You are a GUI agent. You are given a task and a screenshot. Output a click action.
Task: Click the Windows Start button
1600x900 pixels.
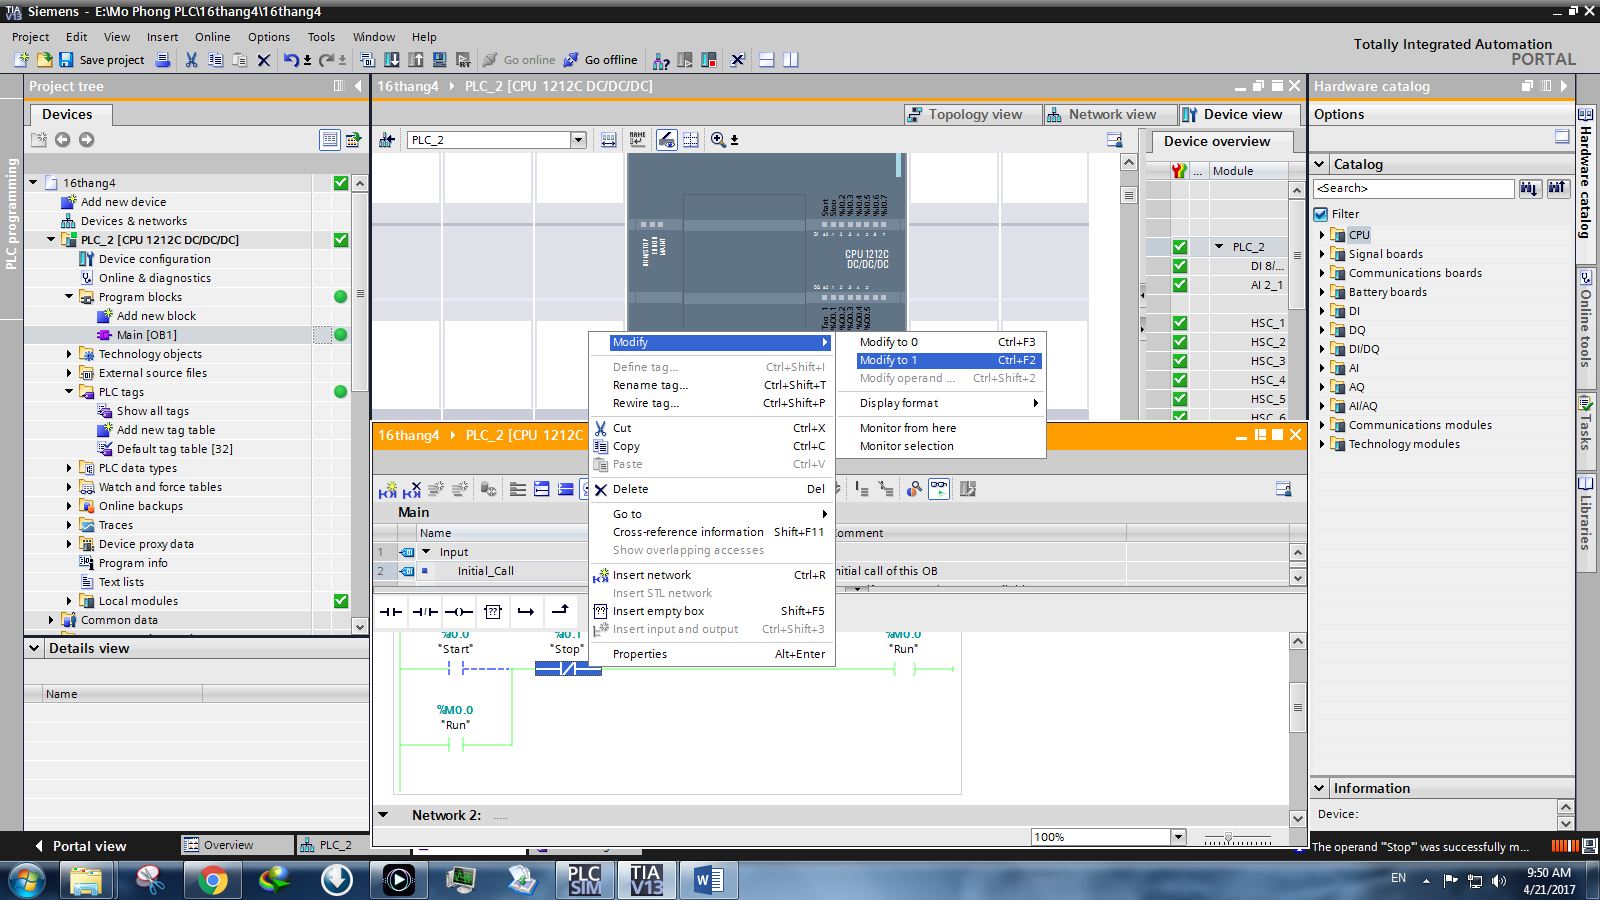click(27, 881)
